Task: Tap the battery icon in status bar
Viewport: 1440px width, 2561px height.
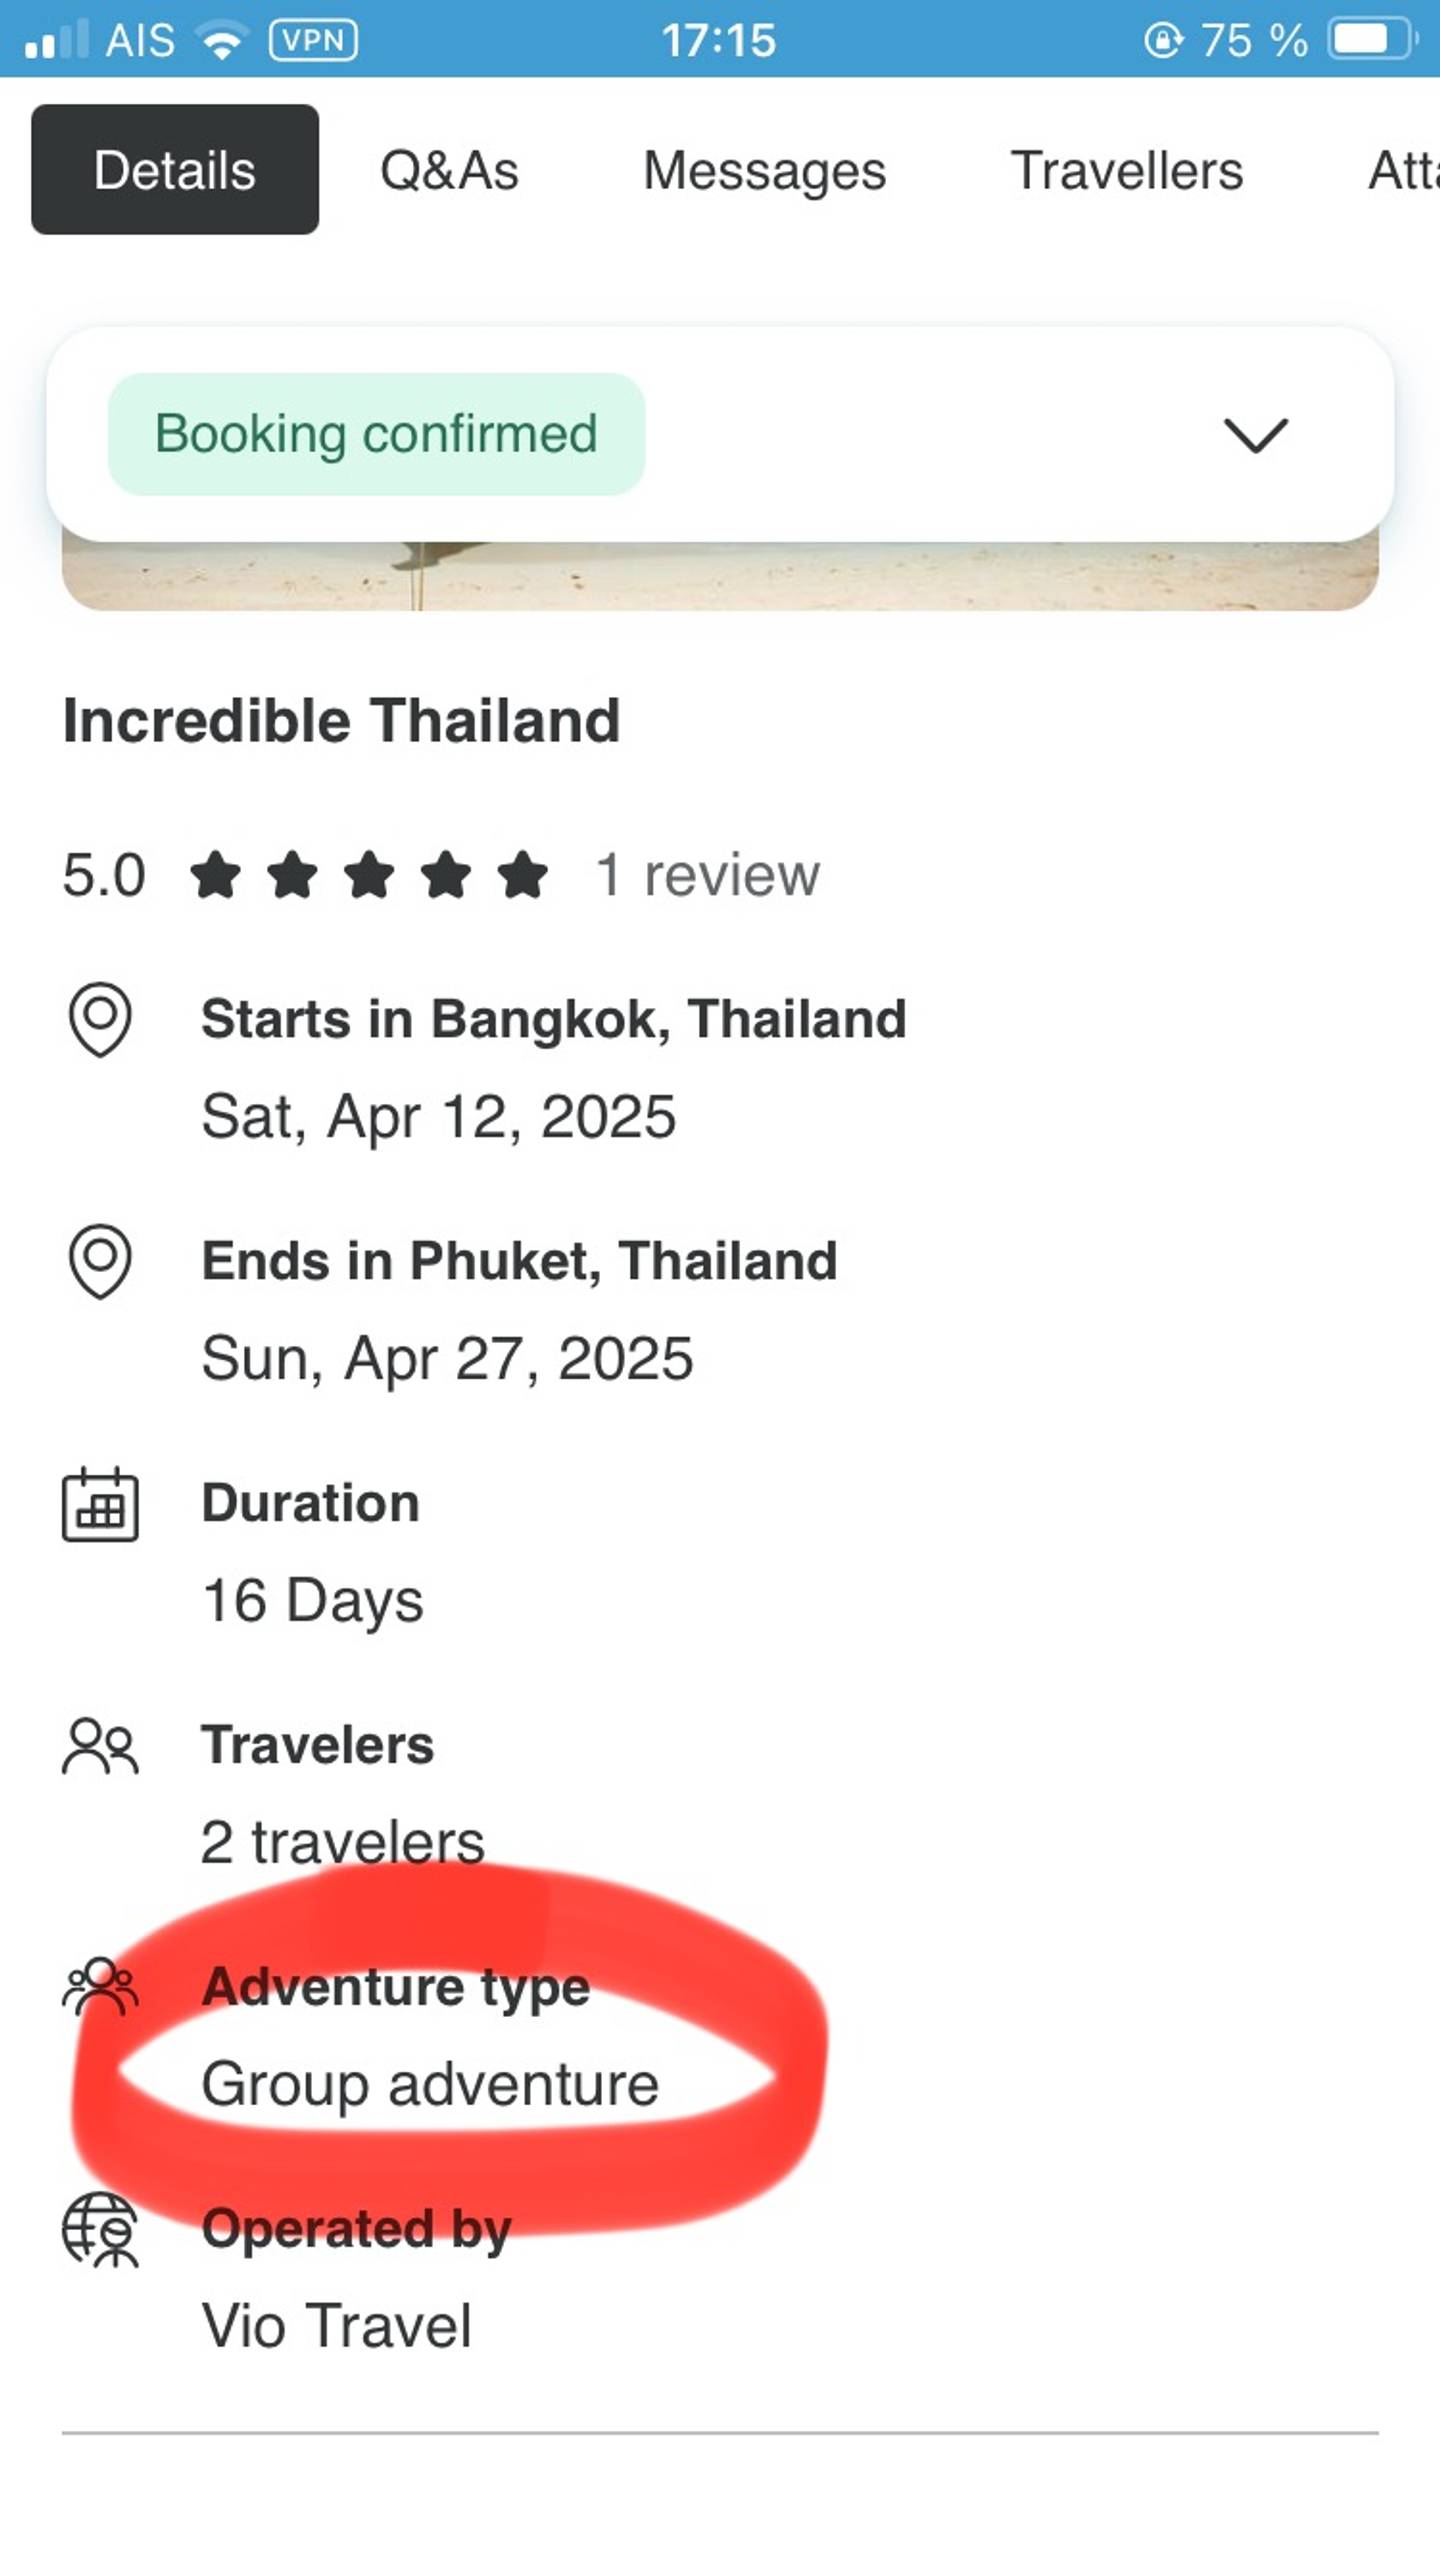Action: pyautogui.click(x=1371, y=40)
